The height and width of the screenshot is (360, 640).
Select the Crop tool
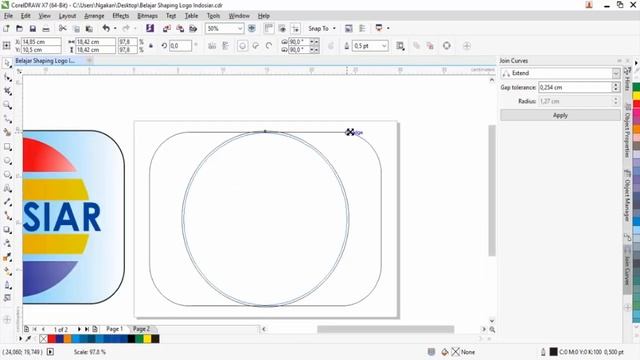click(x=7, y=91)
